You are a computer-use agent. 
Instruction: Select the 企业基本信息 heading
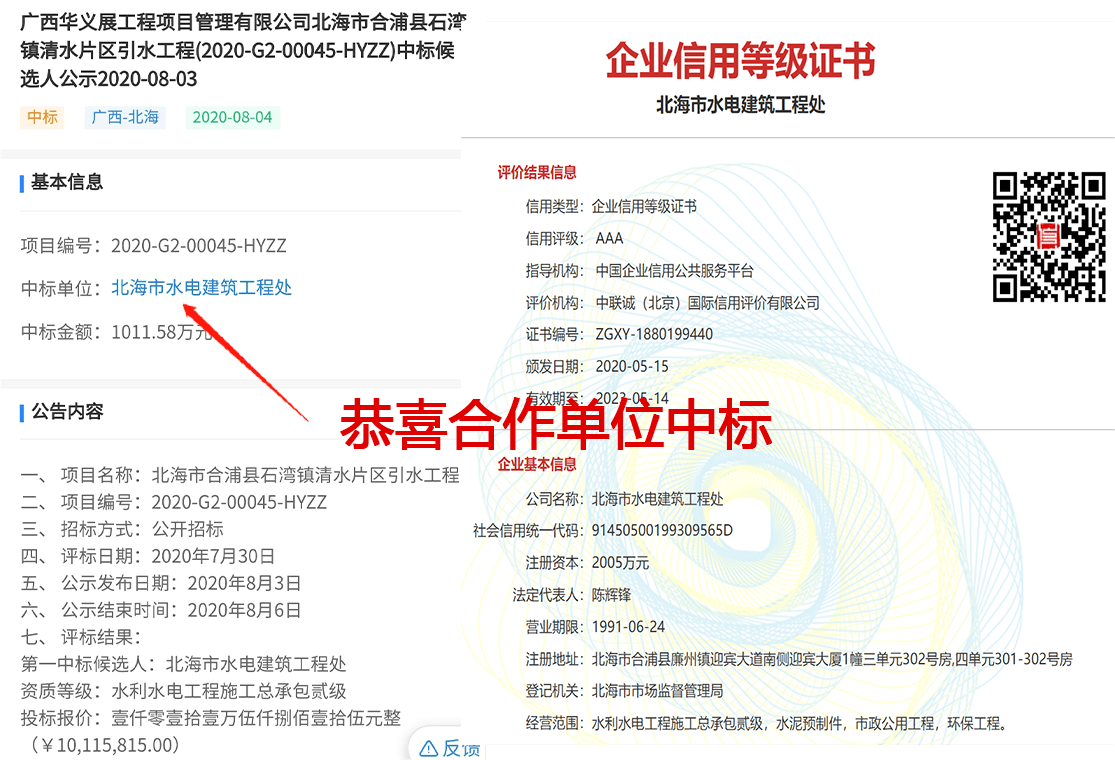(x=537, y=464)
